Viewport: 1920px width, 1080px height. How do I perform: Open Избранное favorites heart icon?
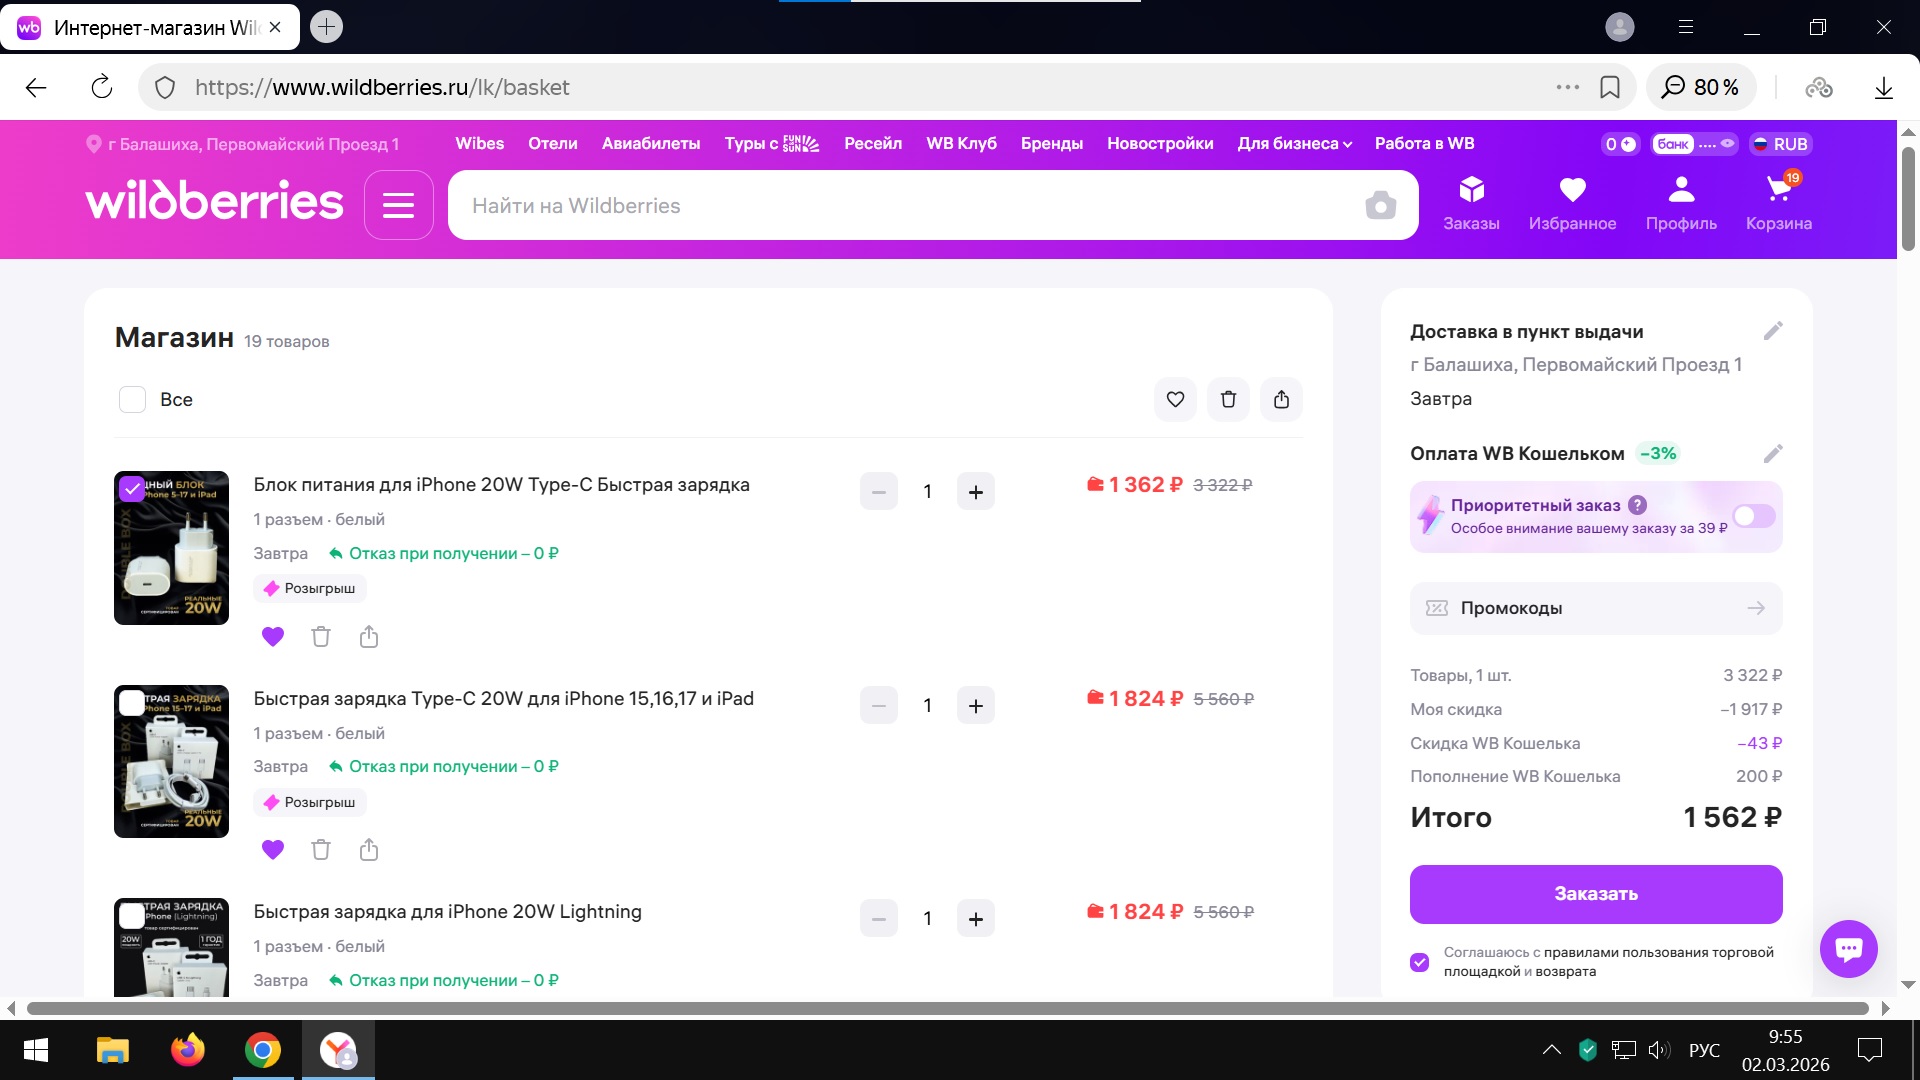(1572, 201)
